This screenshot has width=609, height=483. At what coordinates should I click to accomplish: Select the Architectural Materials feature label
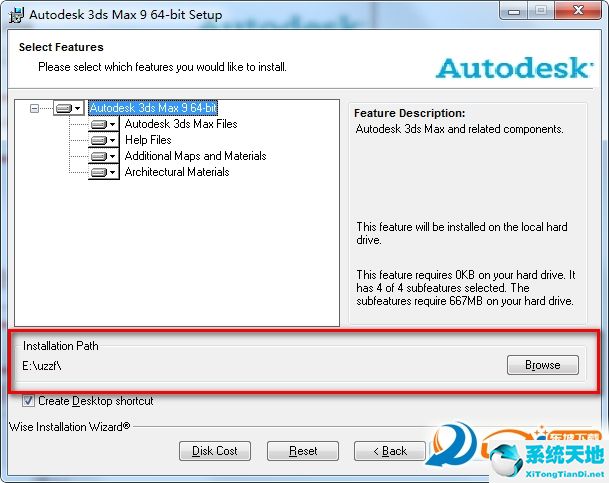177,172
